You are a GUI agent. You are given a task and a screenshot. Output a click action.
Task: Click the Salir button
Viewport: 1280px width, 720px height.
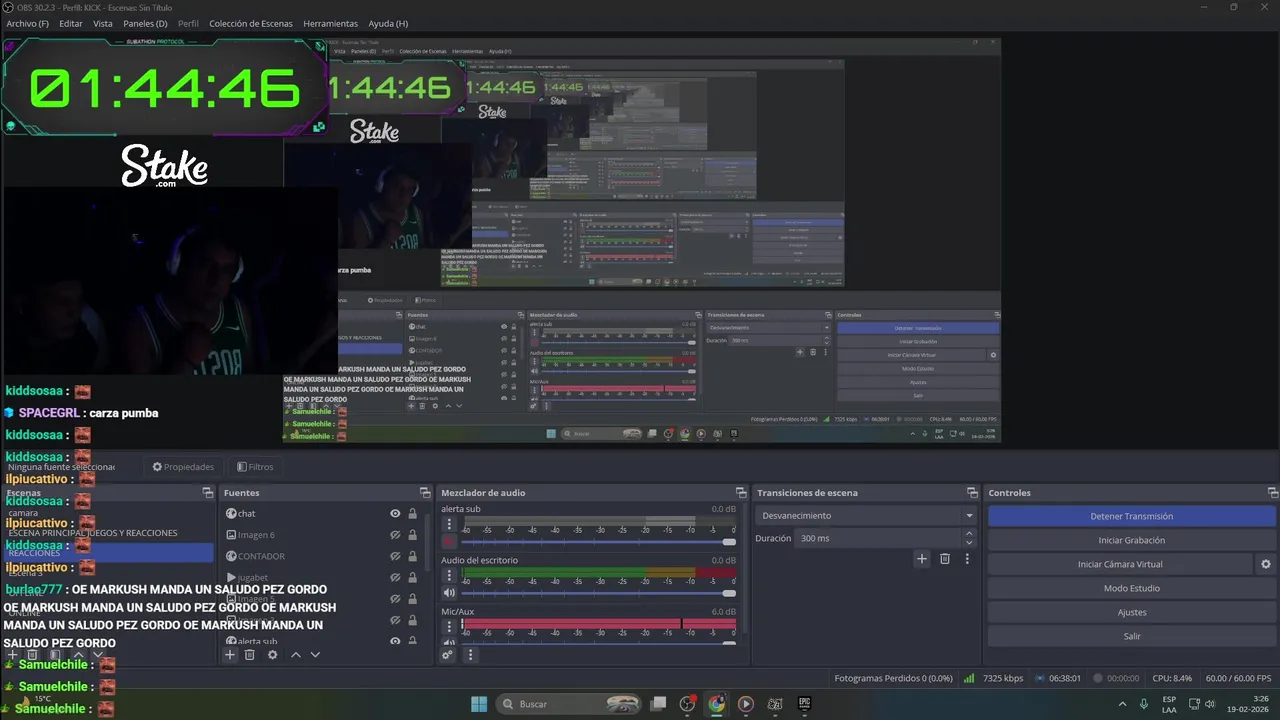tap(1132, 636)
